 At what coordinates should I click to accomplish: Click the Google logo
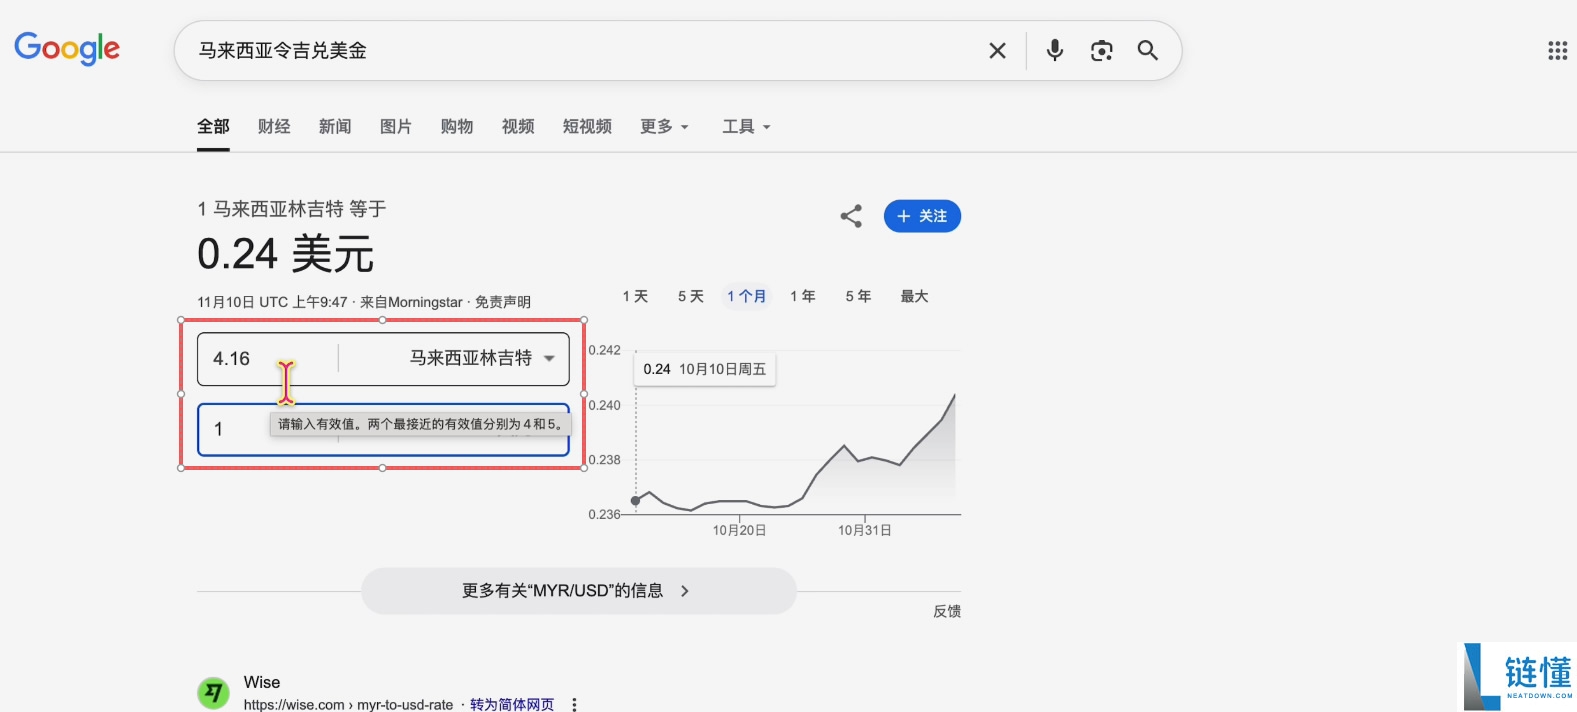[67, 48]
